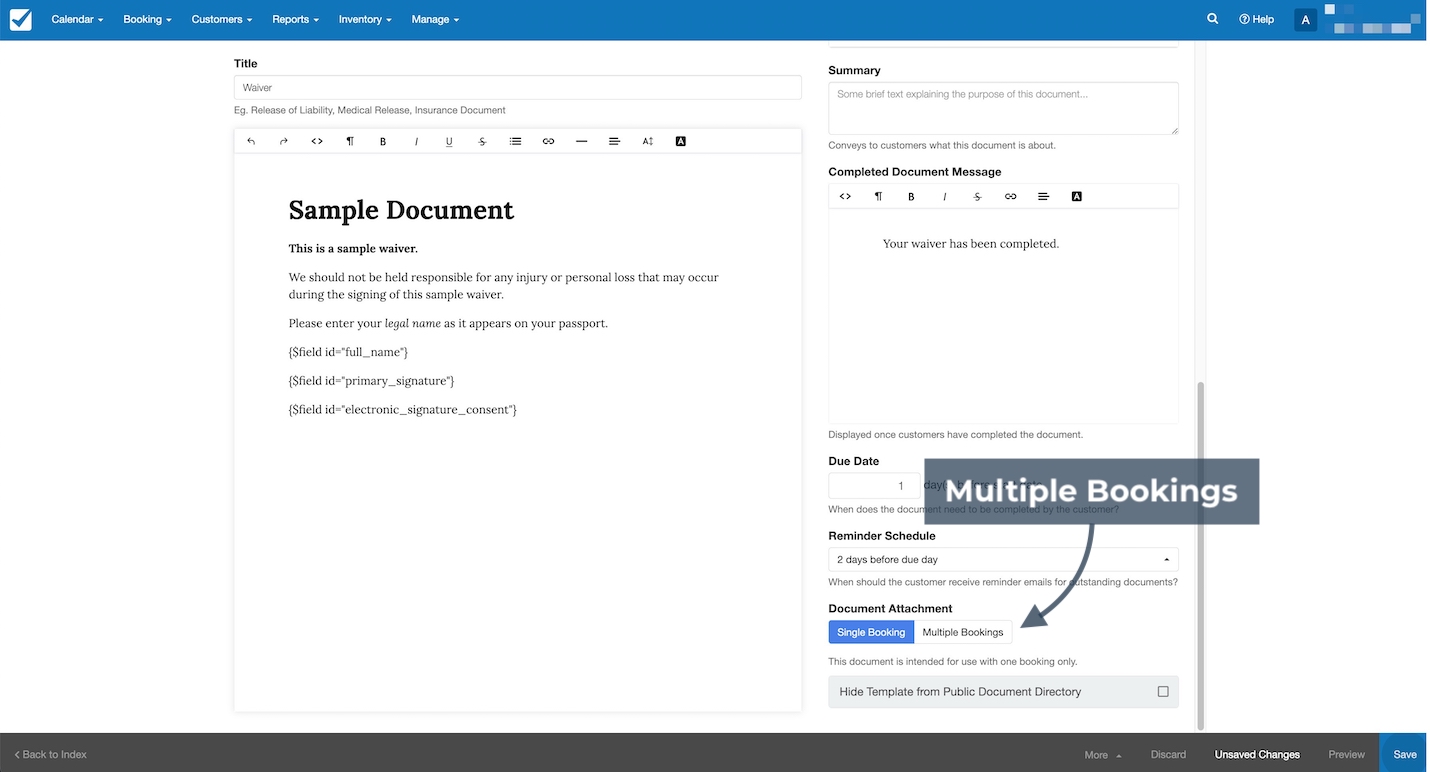The width and height of the screenshot is (1430, 772).
Task: Click the Preview button
Action: tap(1346, 754)
